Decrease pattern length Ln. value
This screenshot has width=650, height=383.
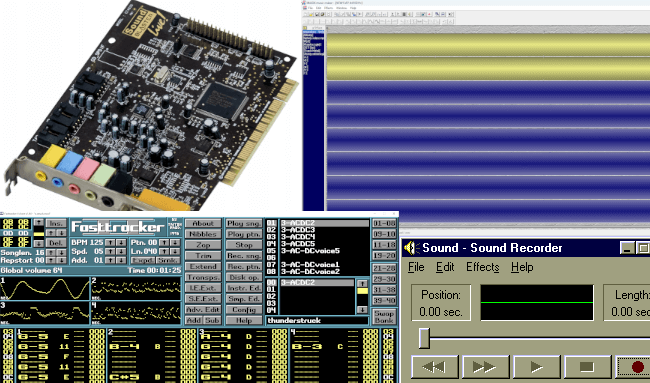(x=175, y=251)
